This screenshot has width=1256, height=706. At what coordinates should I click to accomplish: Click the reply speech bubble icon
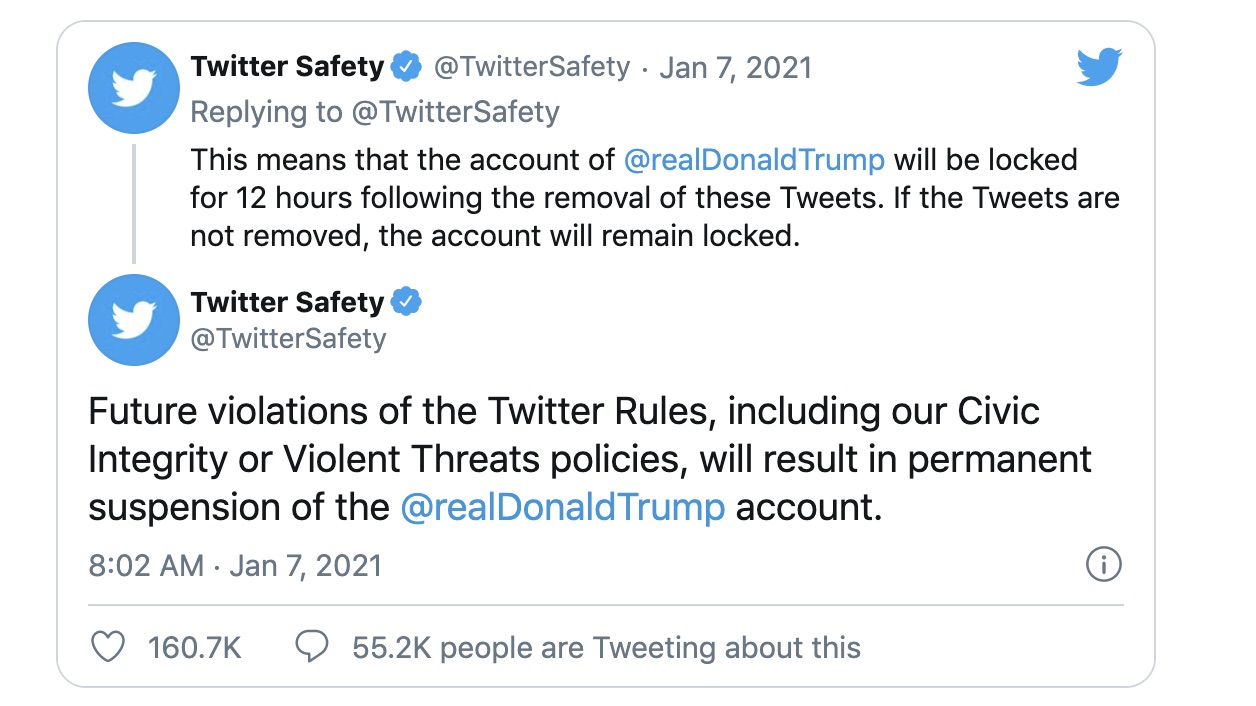(313, 647)
